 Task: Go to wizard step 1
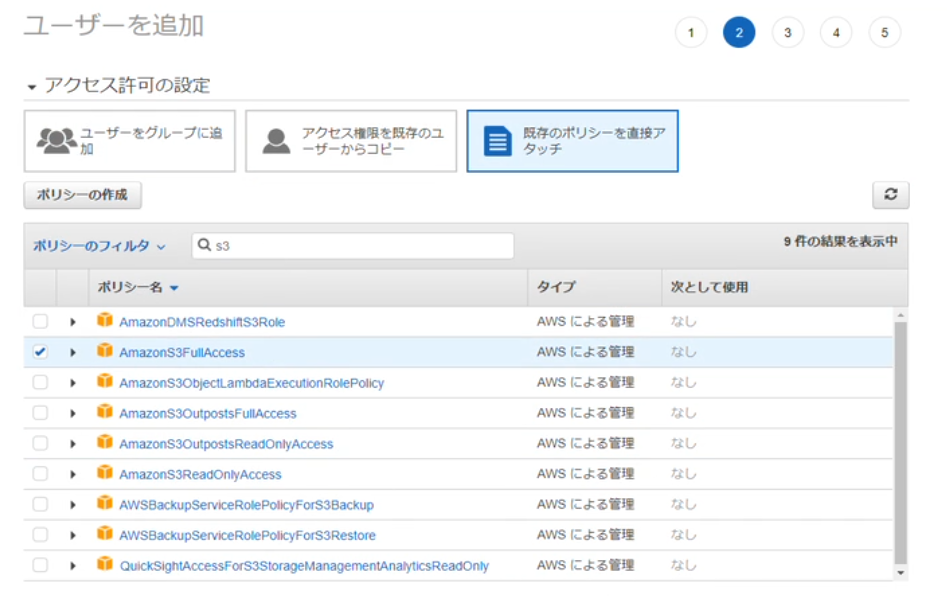pos(691,33)
